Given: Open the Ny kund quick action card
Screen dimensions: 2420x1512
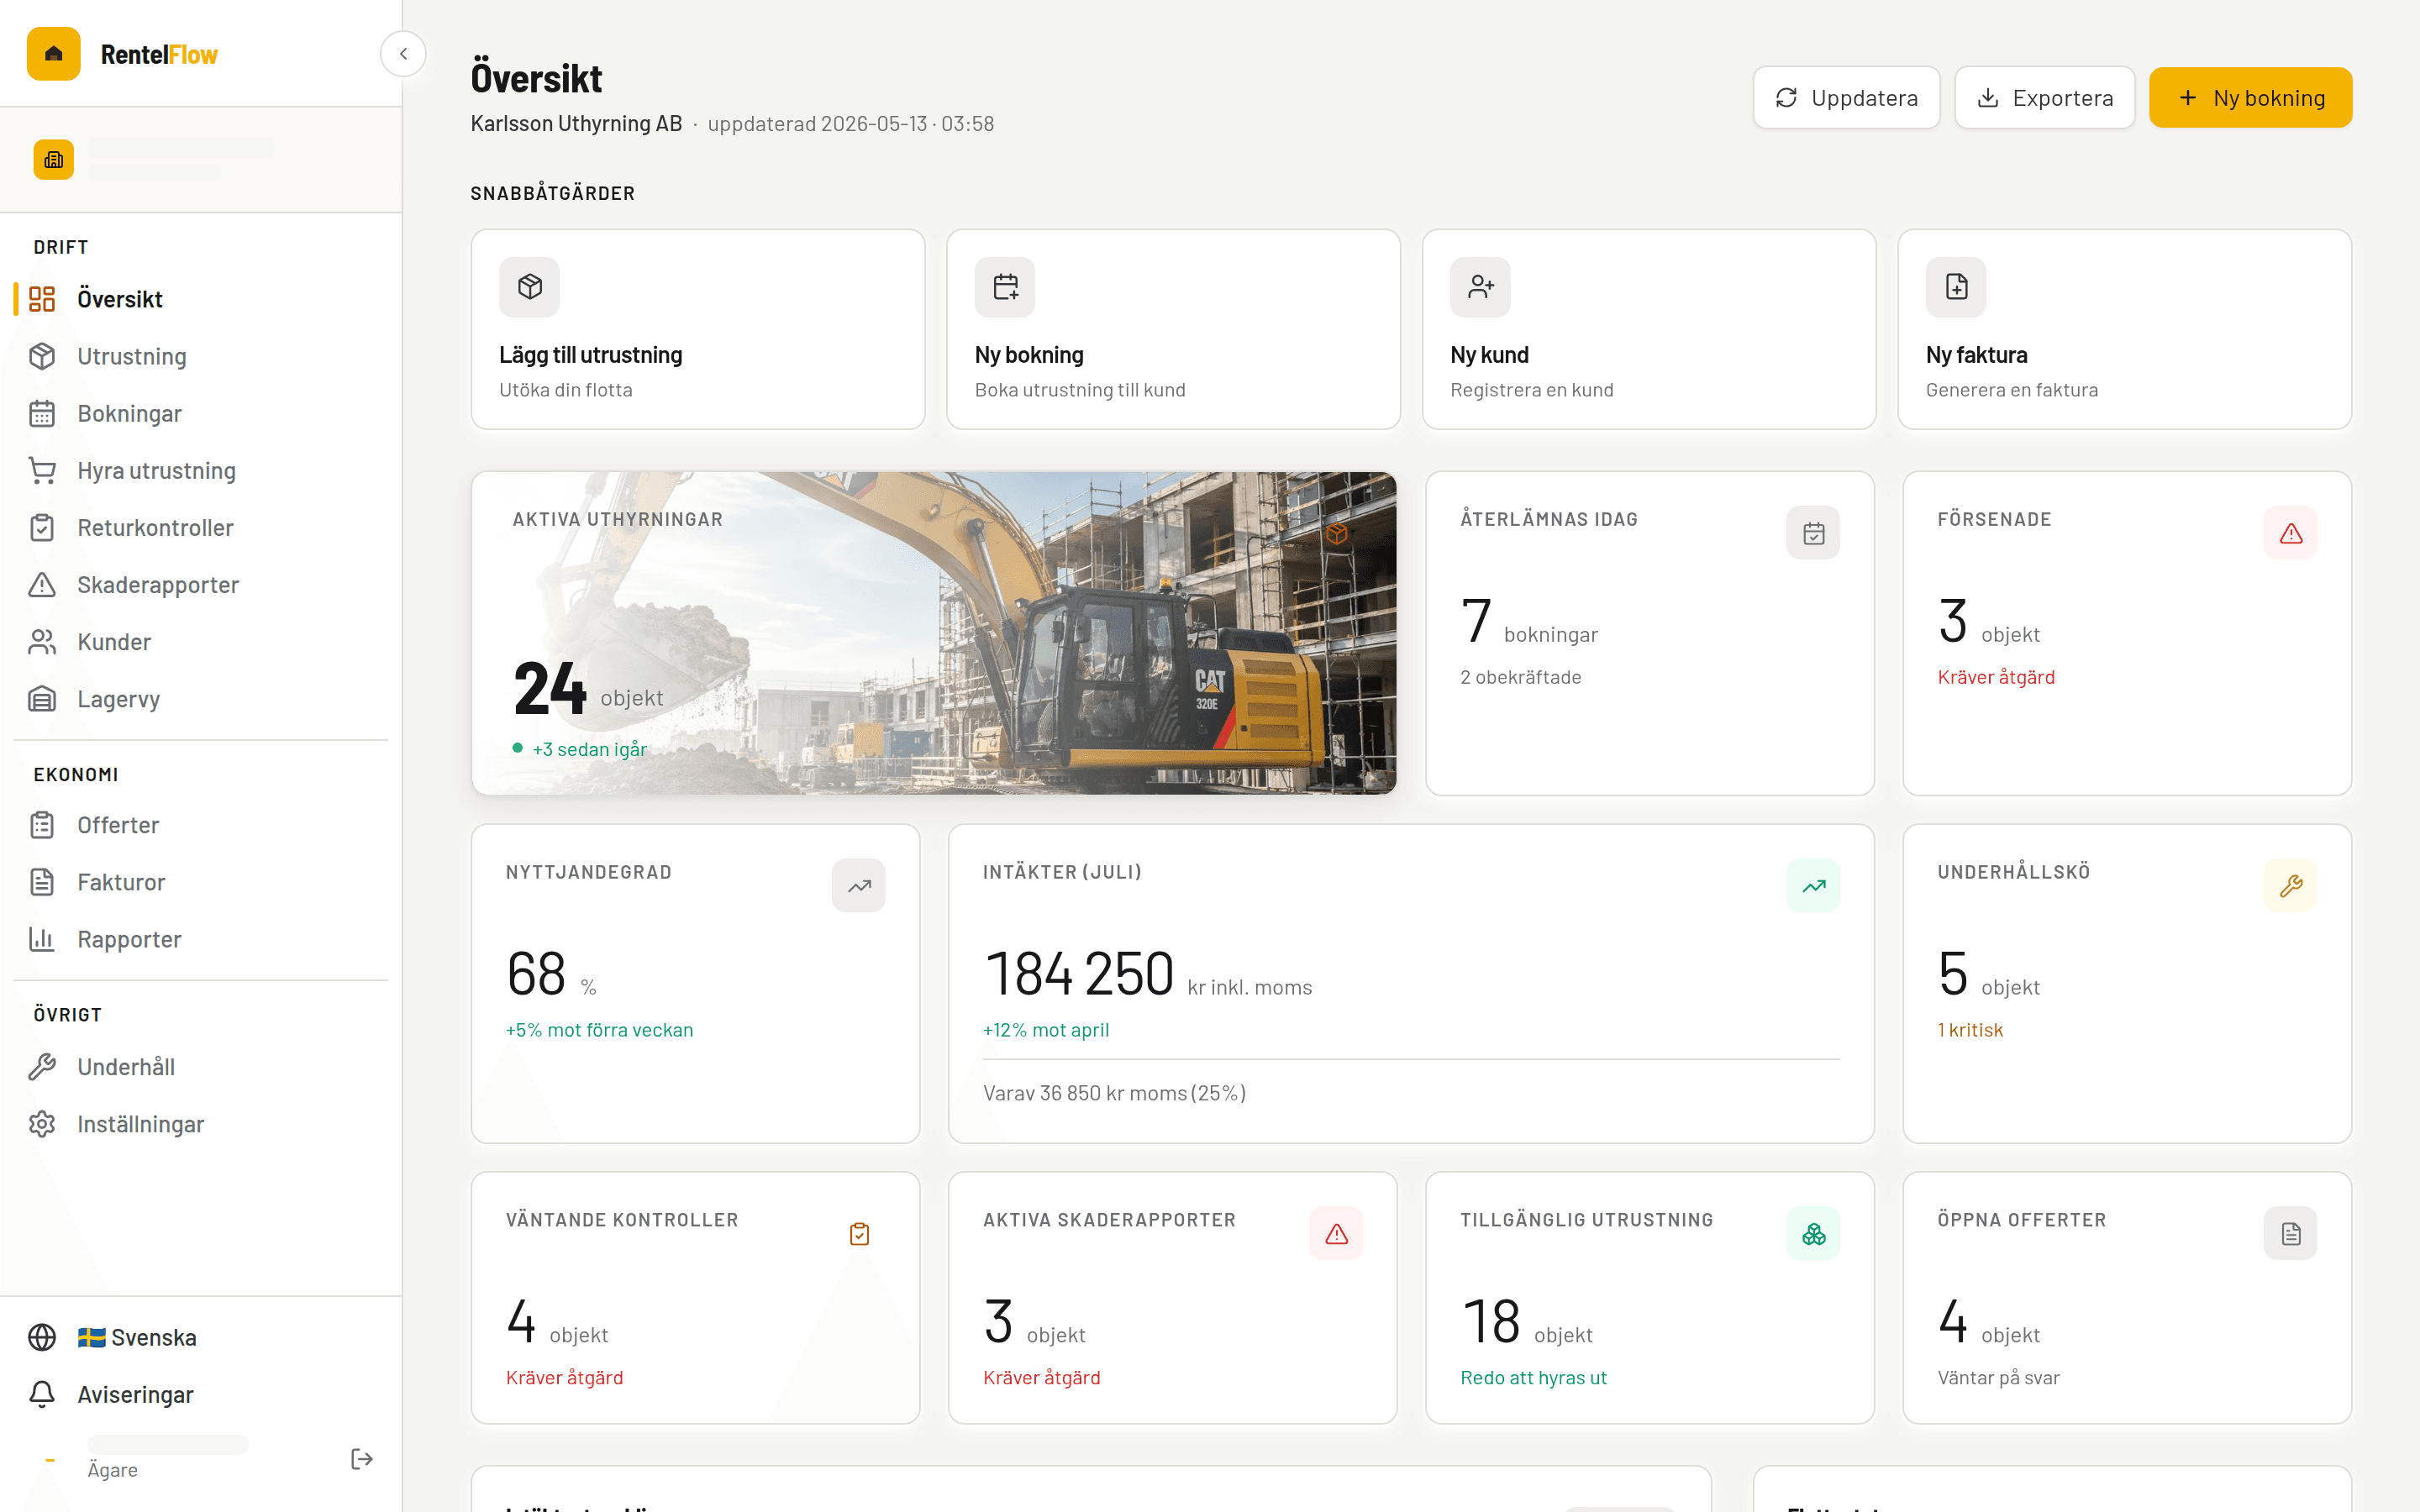Looking at the screenshot, I should click(x=1649, y=329).
